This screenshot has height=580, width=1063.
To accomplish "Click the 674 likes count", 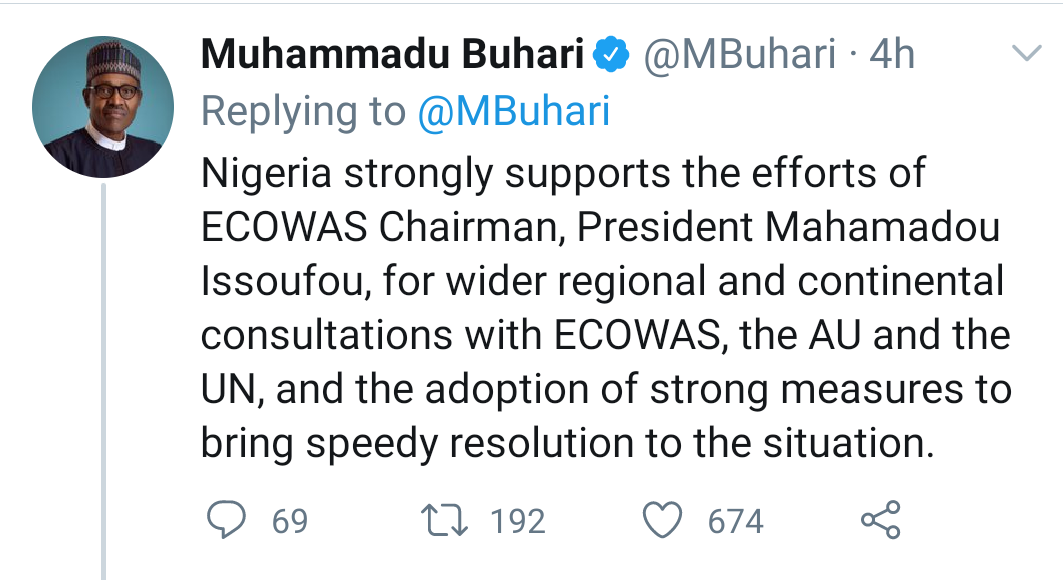I will point(735,522).
